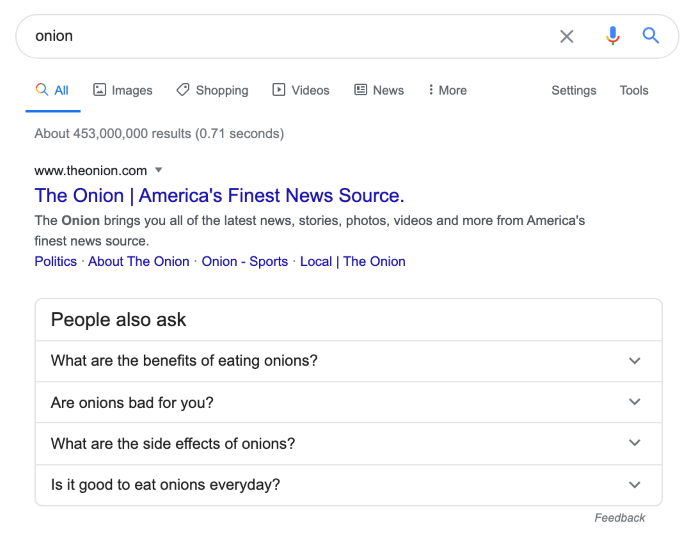Click the People also ask heading

coord(118,320)
